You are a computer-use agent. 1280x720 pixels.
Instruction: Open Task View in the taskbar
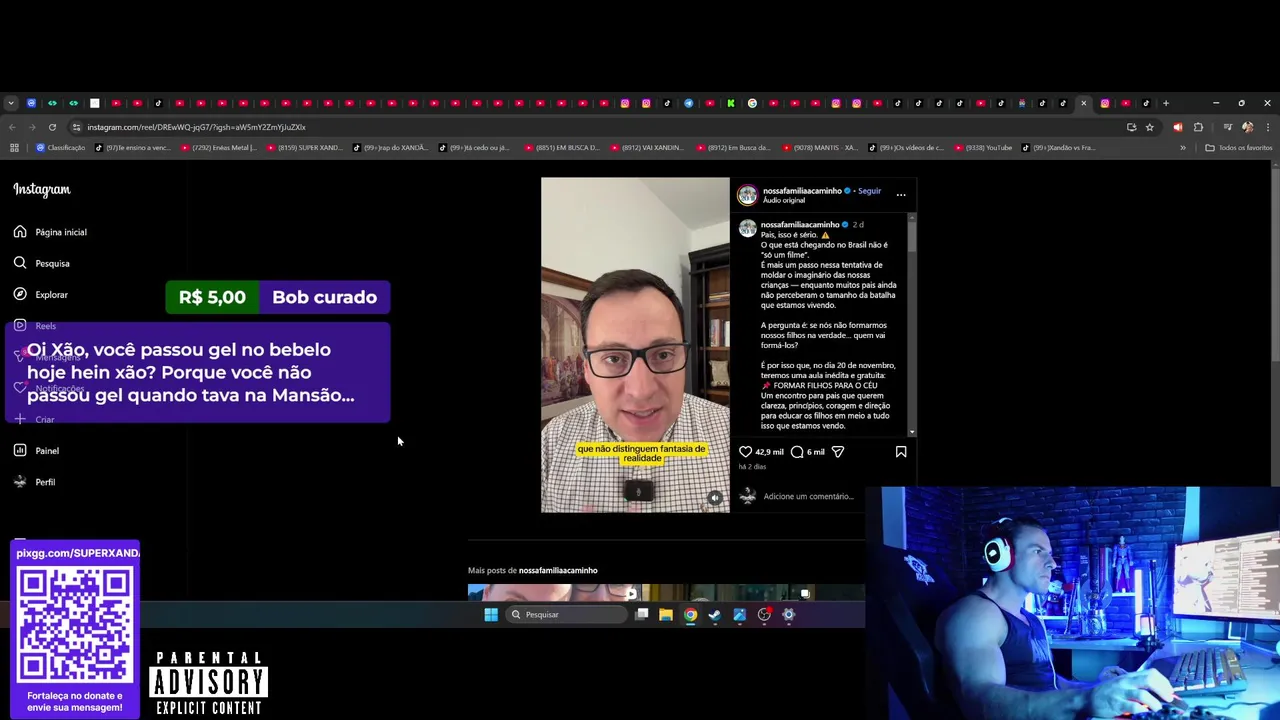coord(642,615)
